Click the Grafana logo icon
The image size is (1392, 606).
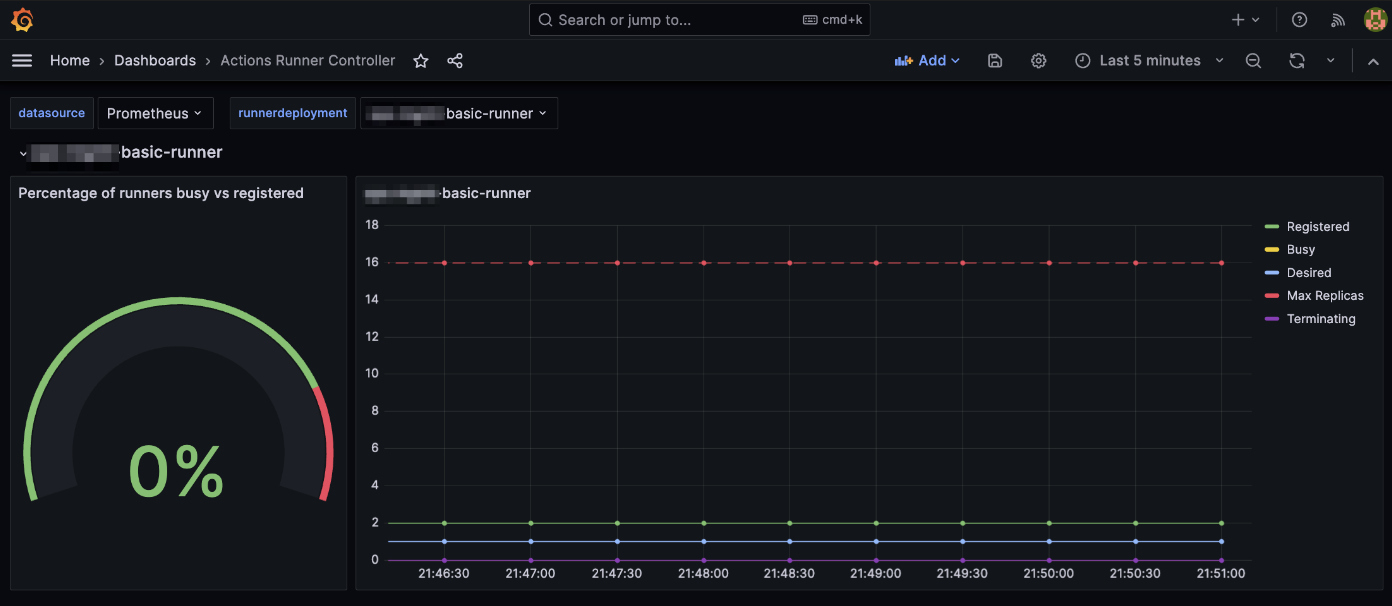pyautogui.click(x=22, y=20)
